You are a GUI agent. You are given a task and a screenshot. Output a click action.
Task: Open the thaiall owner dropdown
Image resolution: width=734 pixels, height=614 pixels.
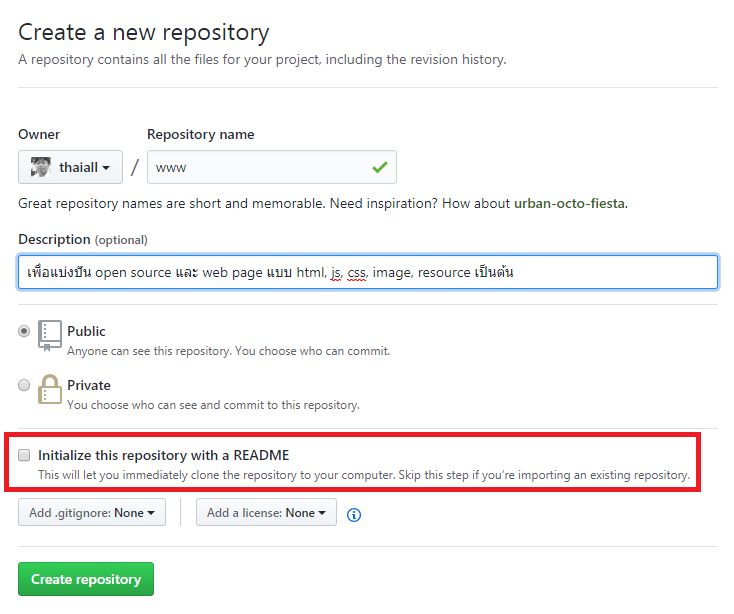pos(70,167)
